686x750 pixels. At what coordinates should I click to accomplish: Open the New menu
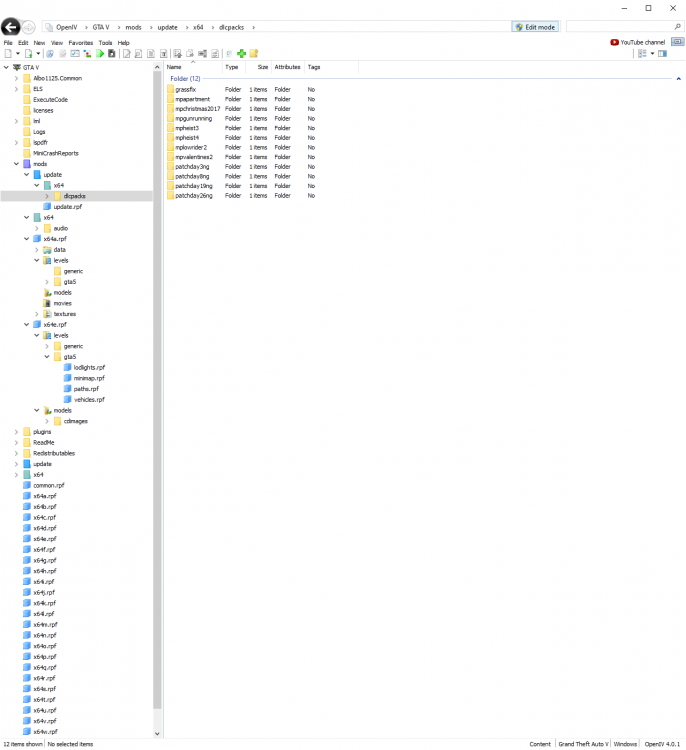pyautogui.click(x=39, y=43)
